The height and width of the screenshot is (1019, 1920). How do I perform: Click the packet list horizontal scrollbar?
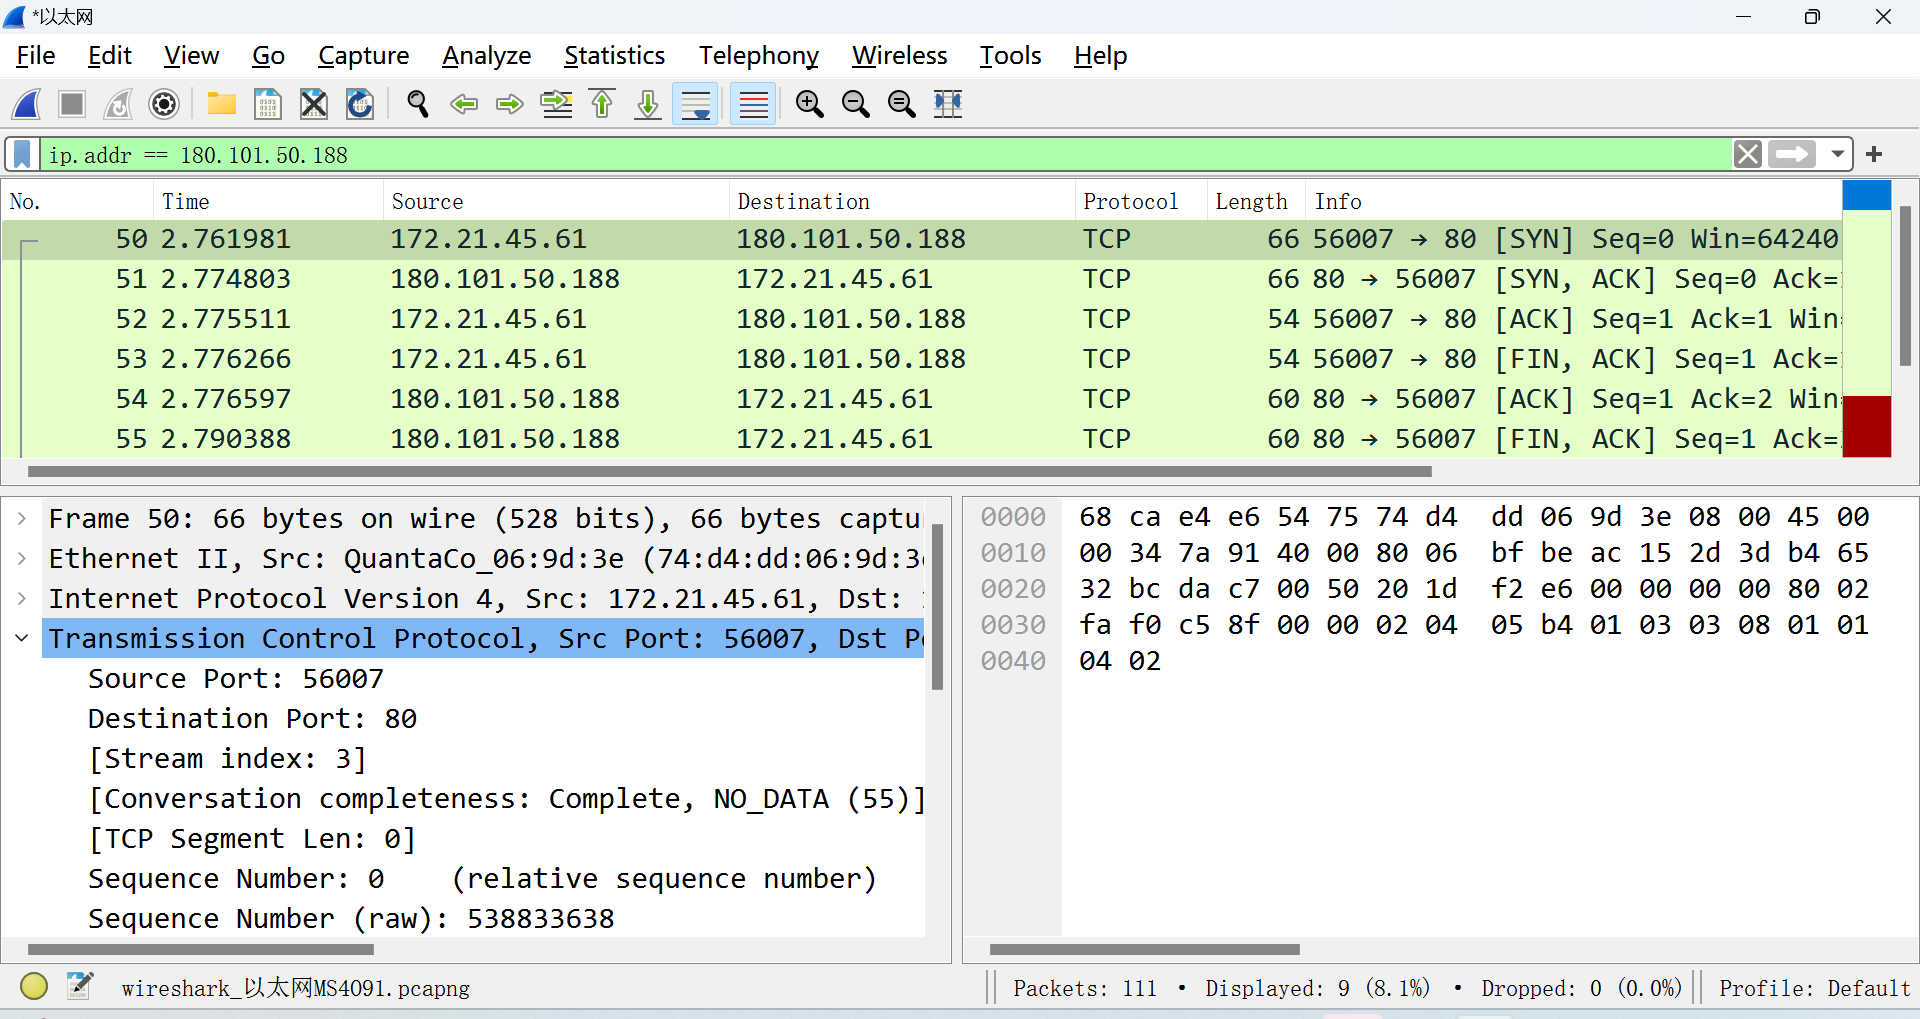730,471
